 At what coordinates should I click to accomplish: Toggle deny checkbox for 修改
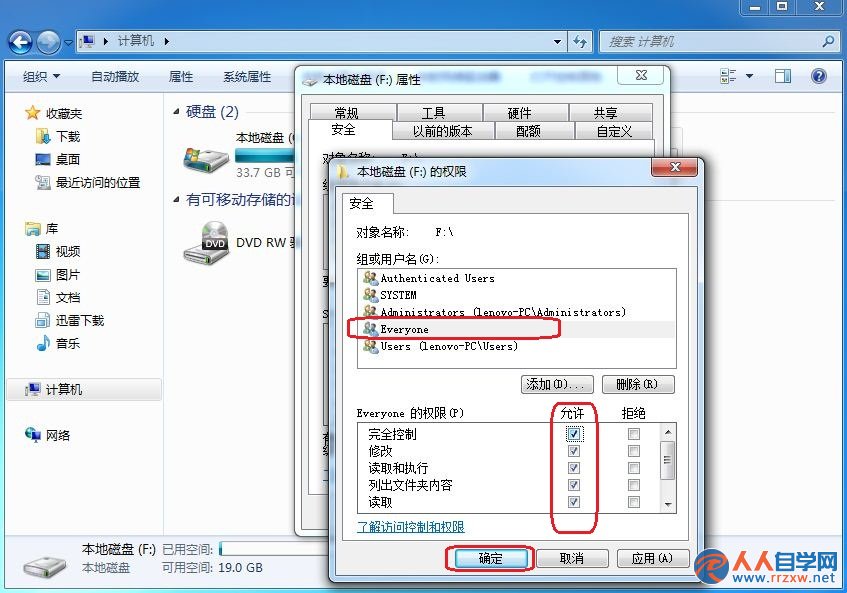click(x=634, y=451)
